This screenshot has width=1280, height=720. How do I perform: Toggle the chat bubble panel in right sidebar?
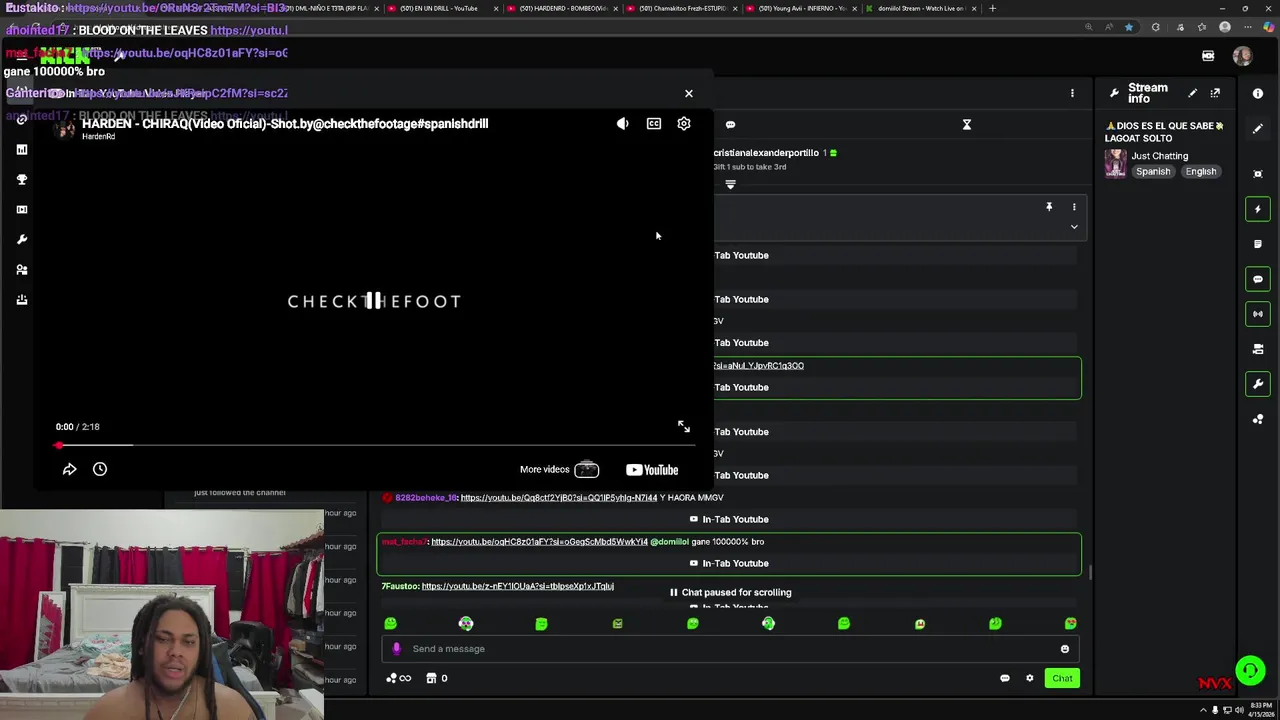click(1258, 279)
